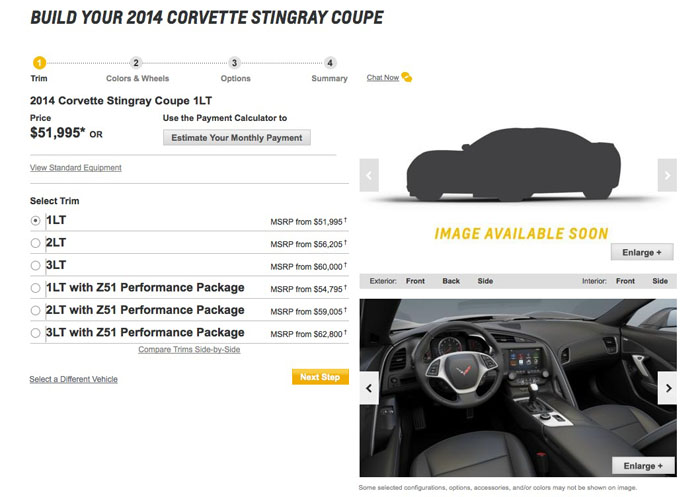Screen dimensions: 700x497
Task: Open the Colors & Wheels step
Action: (138, 79)
